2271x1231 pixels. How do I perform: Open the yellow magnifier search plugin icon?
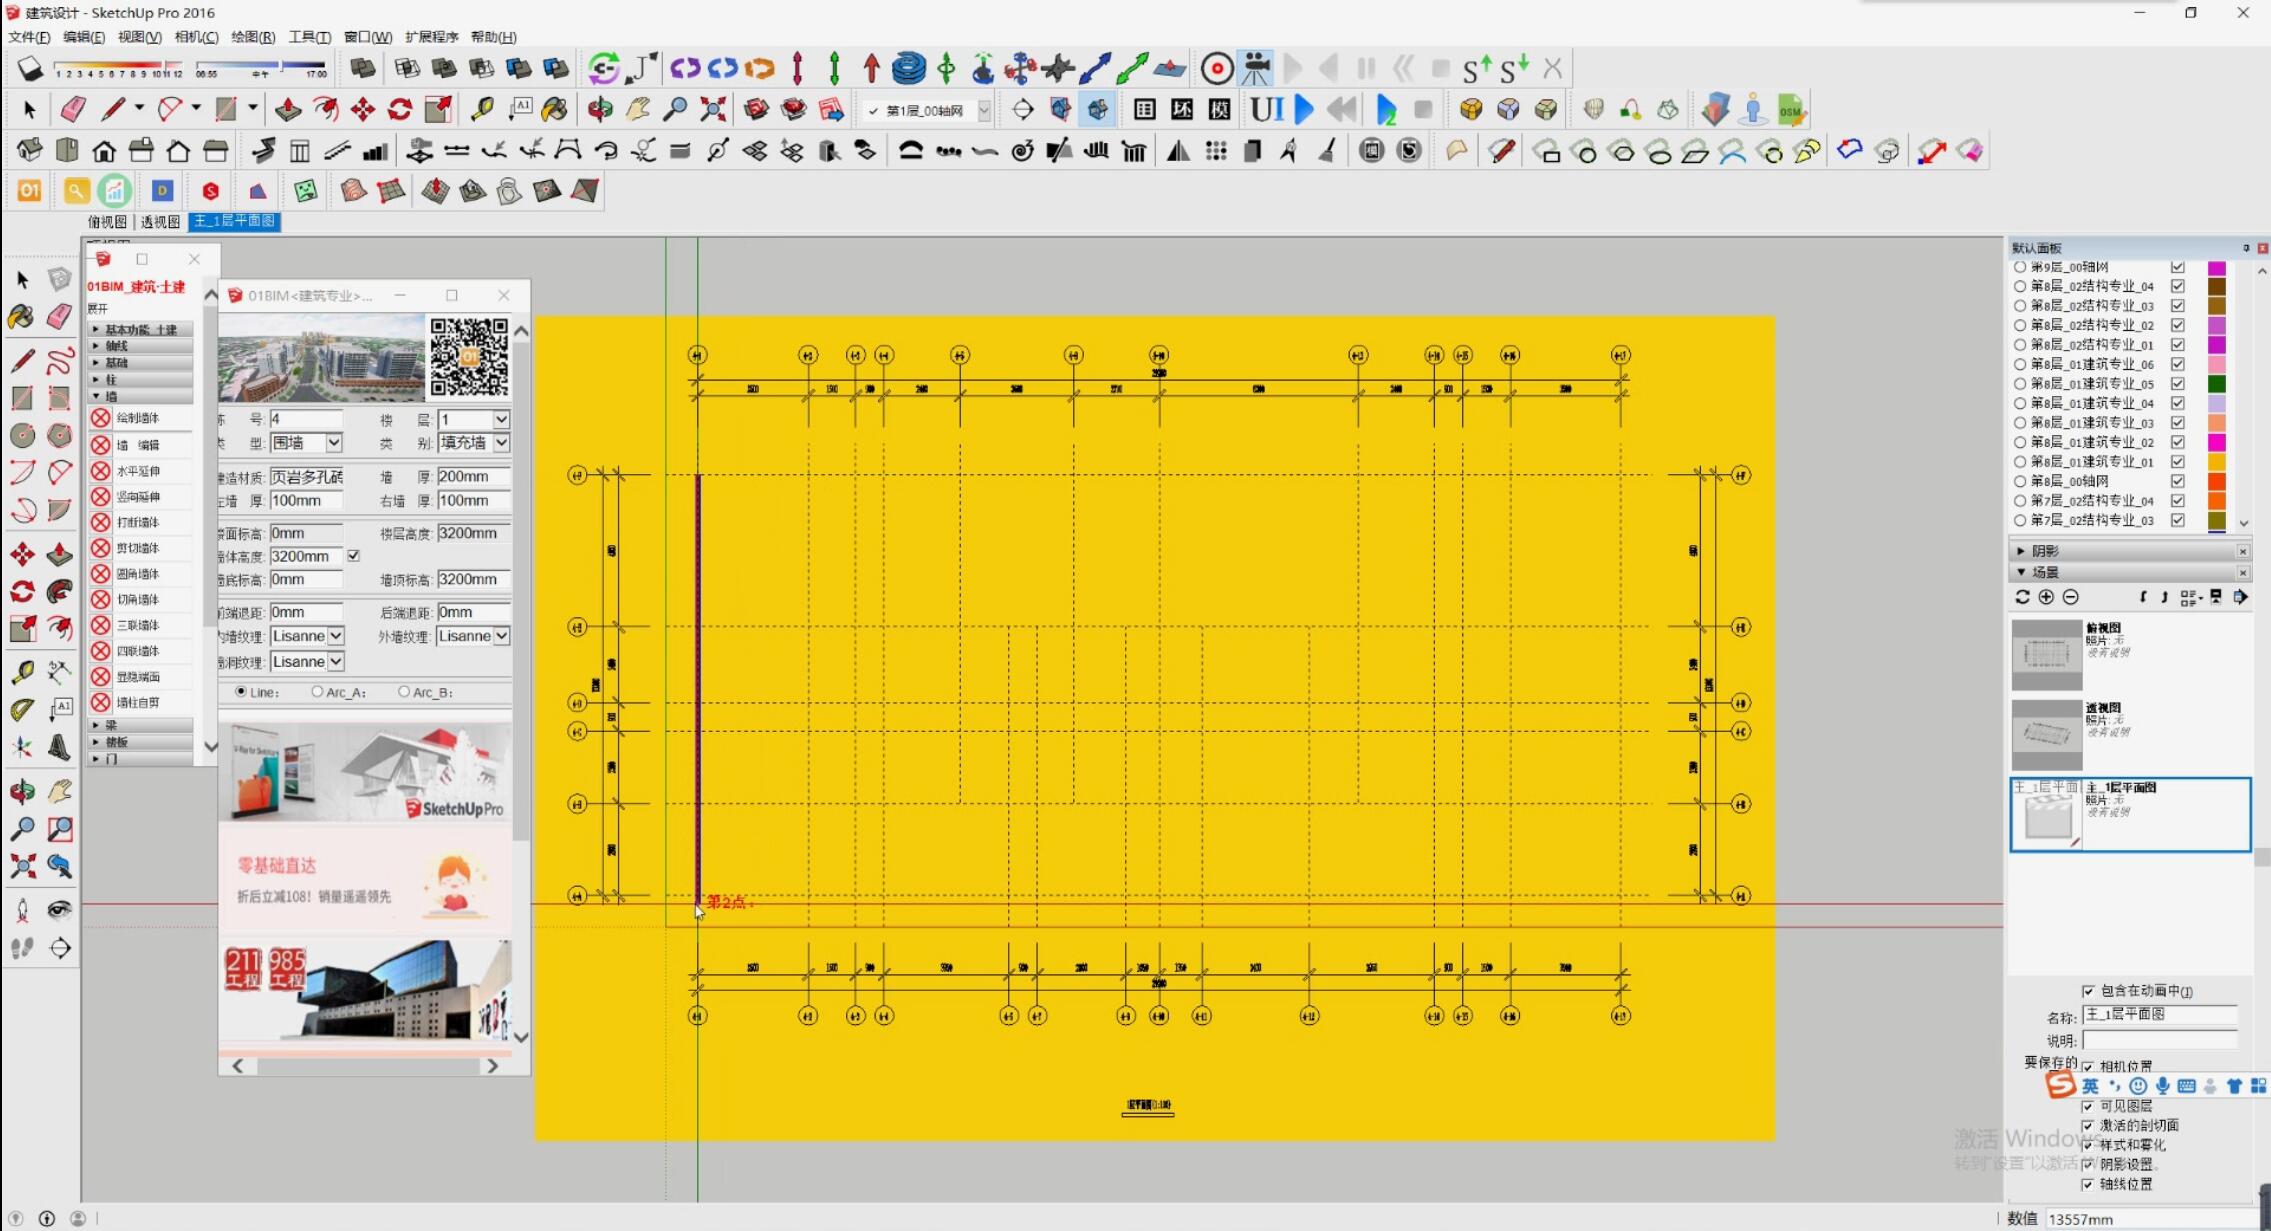pyautogui.click(x=76, y=190)
